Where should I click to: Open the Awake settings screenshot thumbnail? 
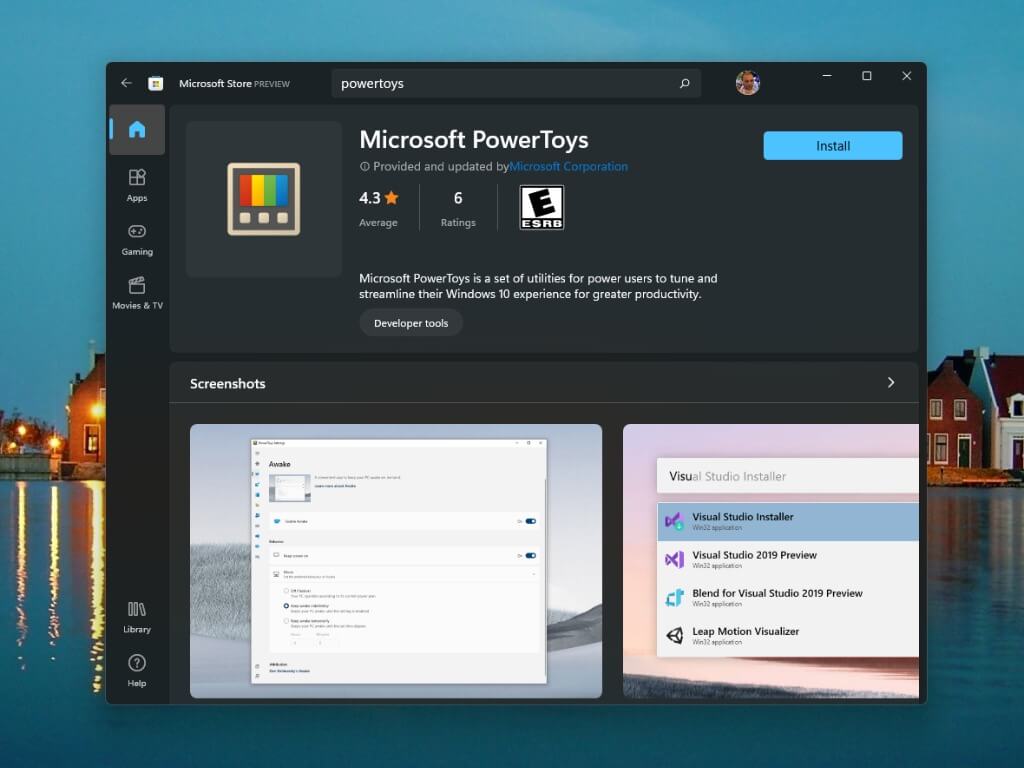pos(396,561)
